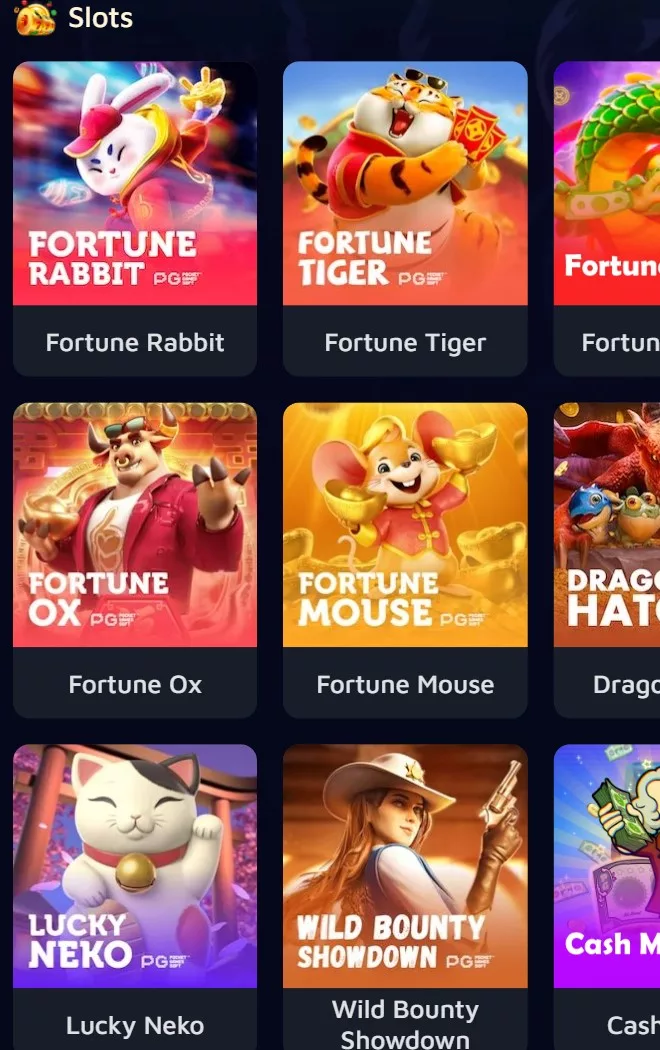660x1050 pixels.
Task: Open the Fortune Tiger game thumbnail
Action: 405,183
